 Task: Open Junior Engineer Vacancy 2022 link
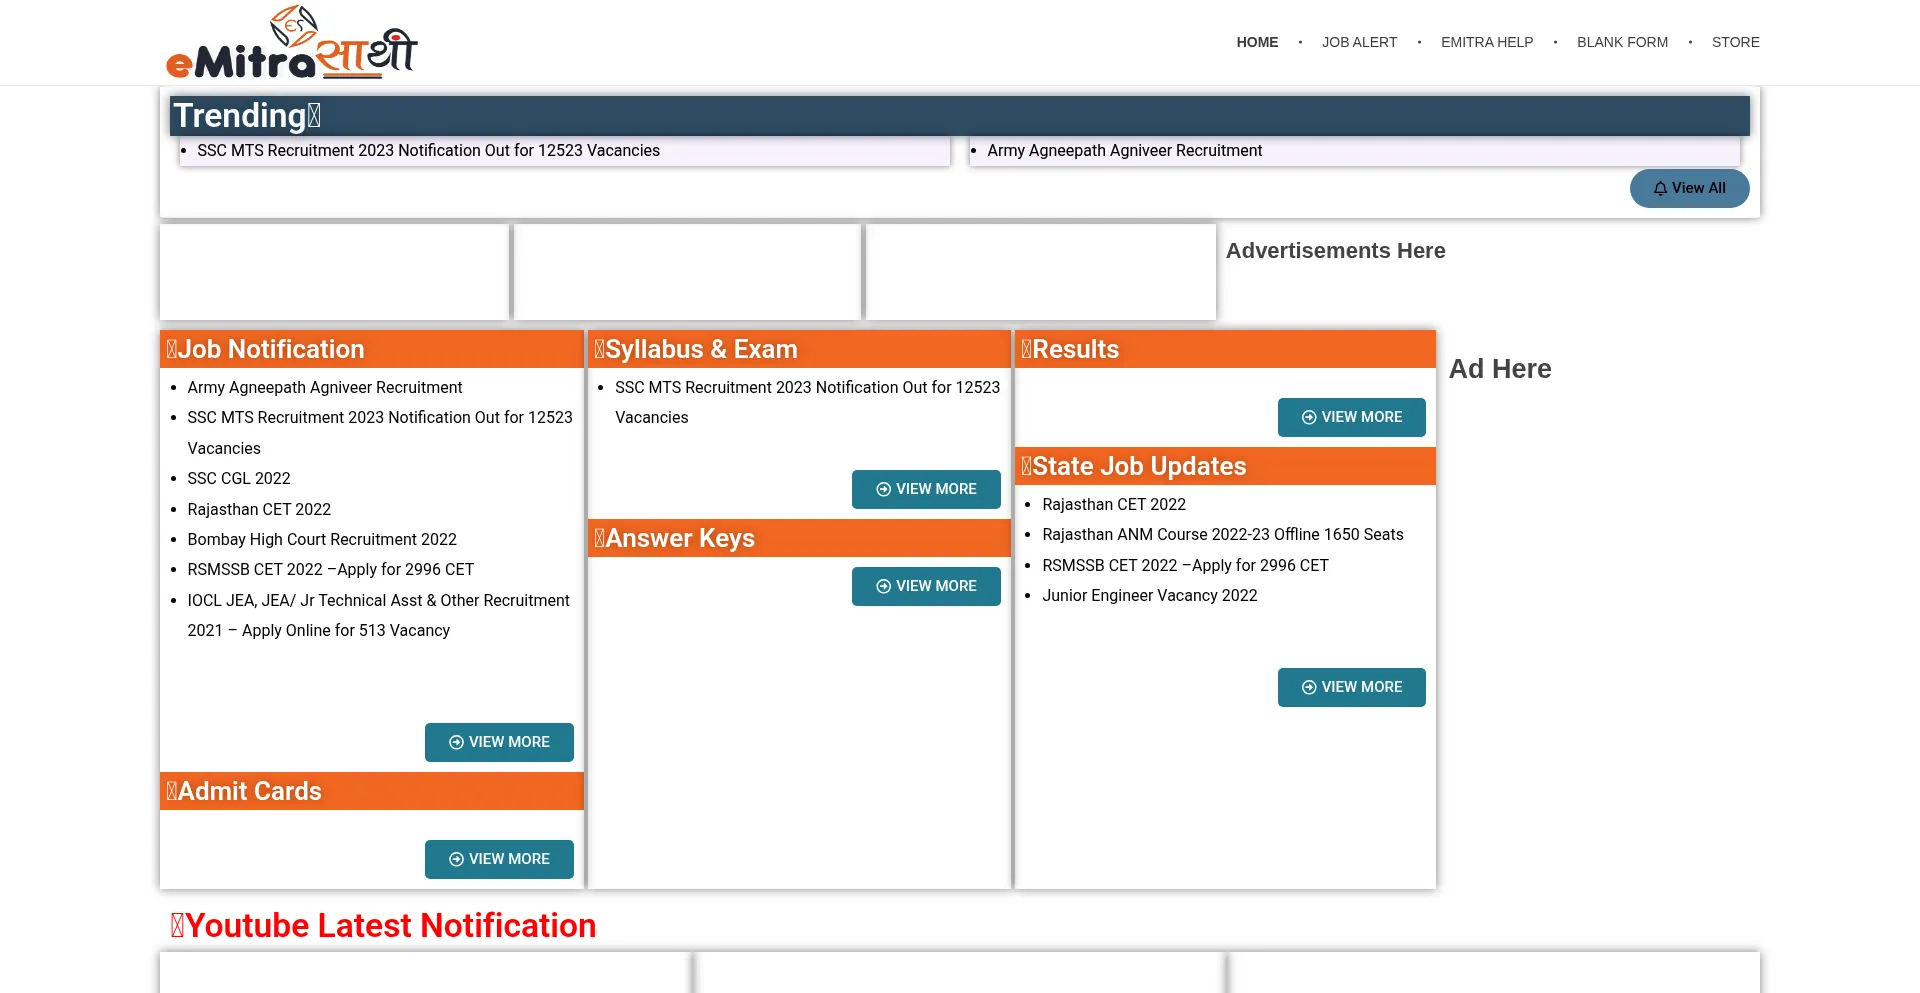1149,595
